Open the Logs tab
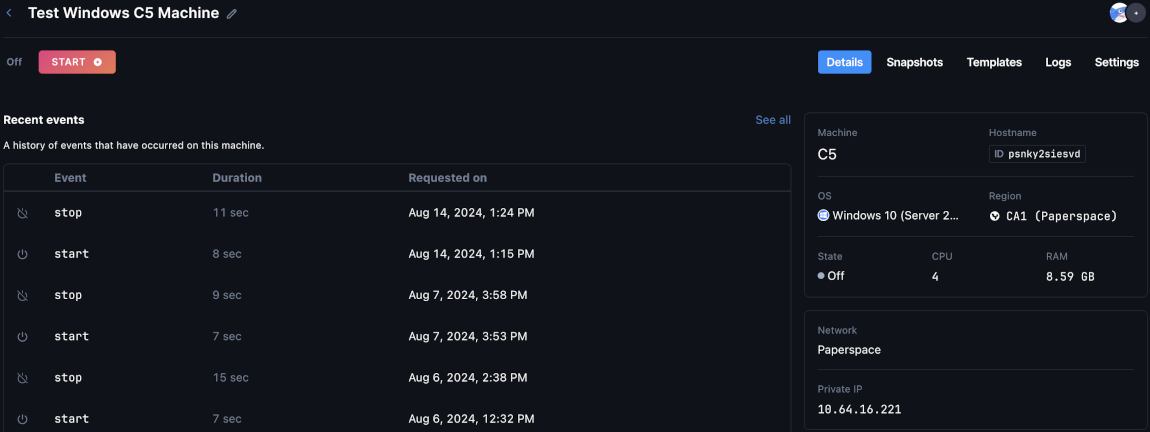Image resolution: width=1150 pixels, height=432 pixels. point(1058,62)
